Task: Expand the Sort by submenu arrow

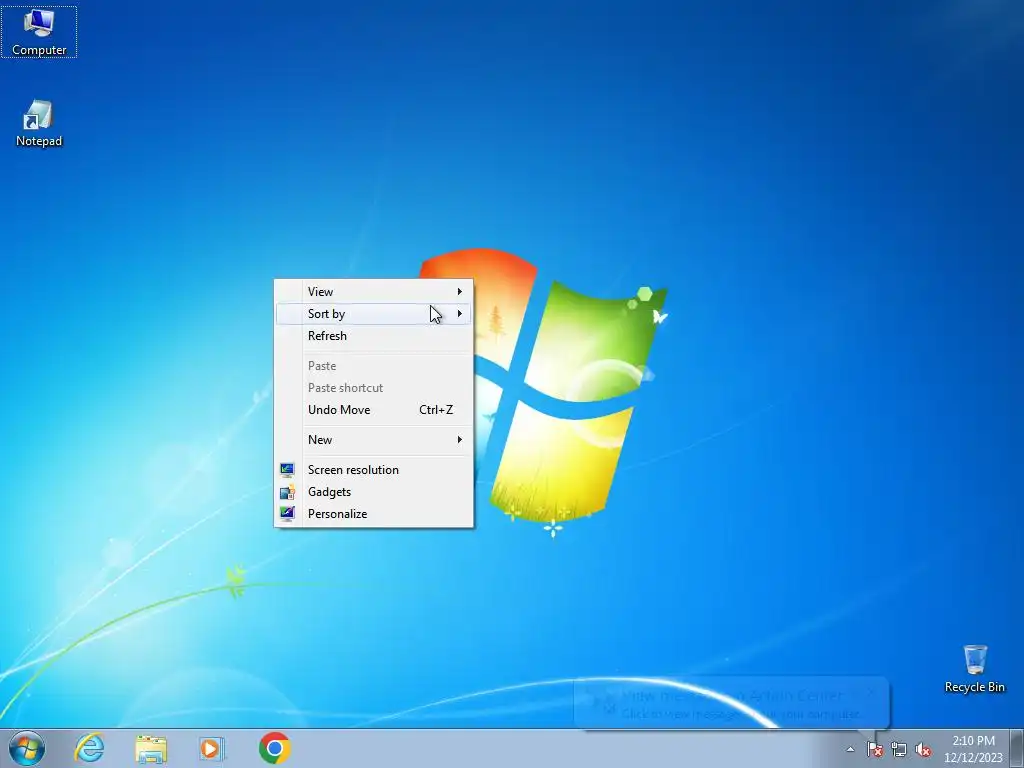Action: click(x=460, y=313)
